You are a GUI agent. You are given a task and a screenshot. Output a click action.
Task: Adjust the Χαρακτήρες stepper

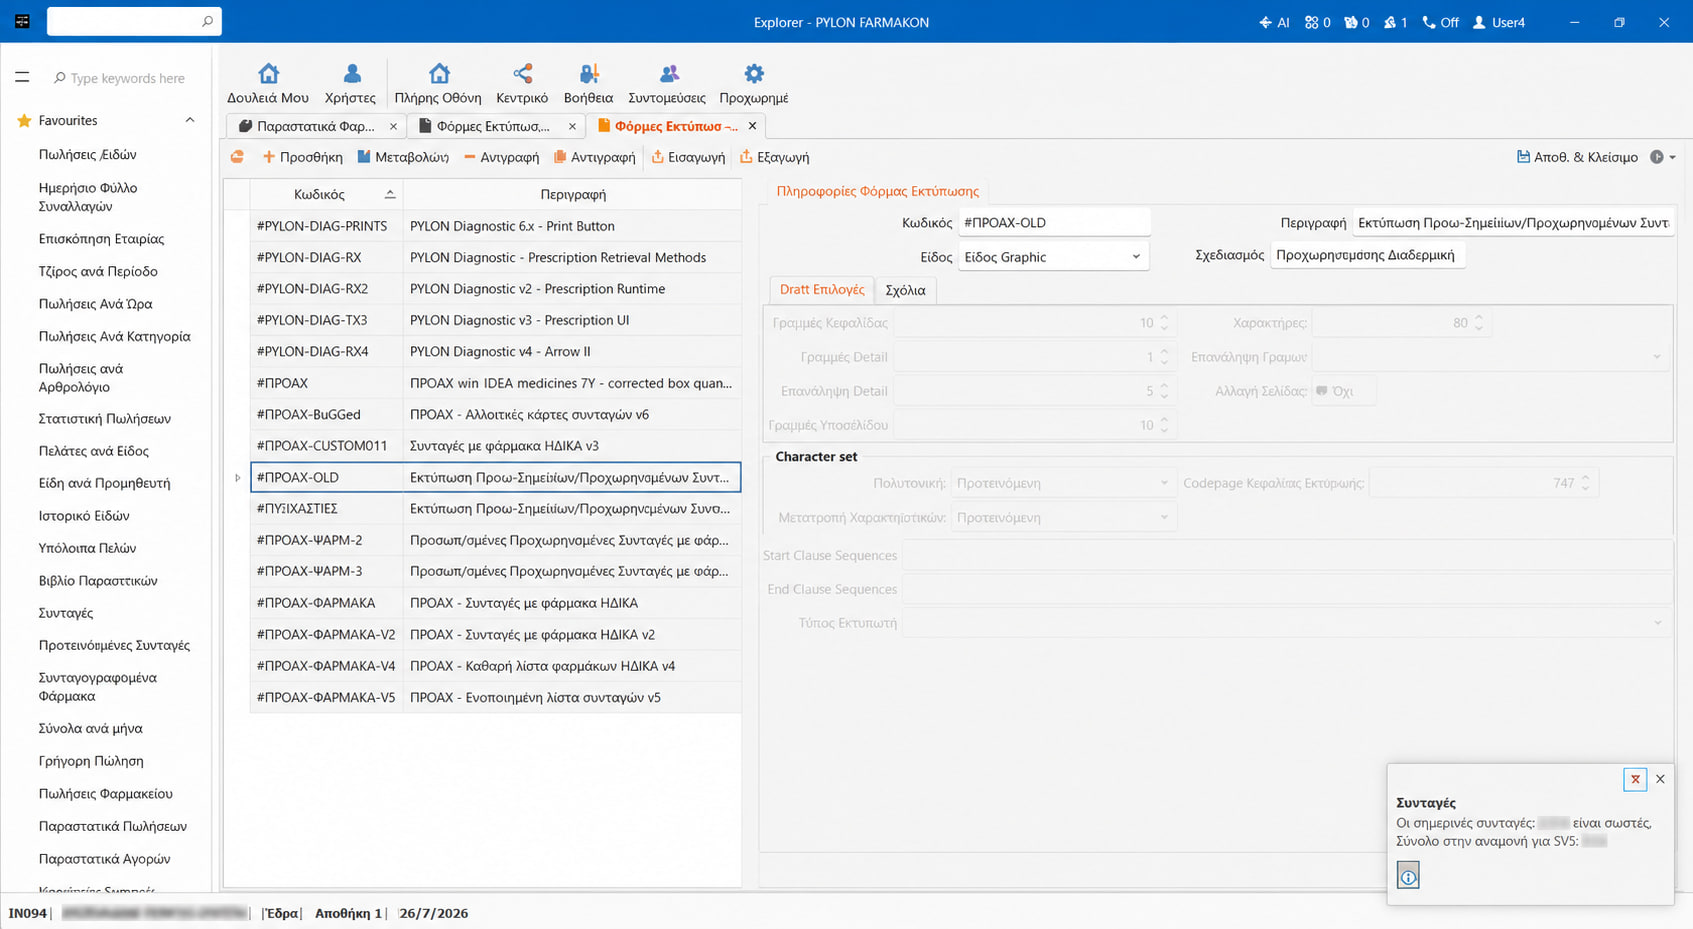[x=1478, y=323]
